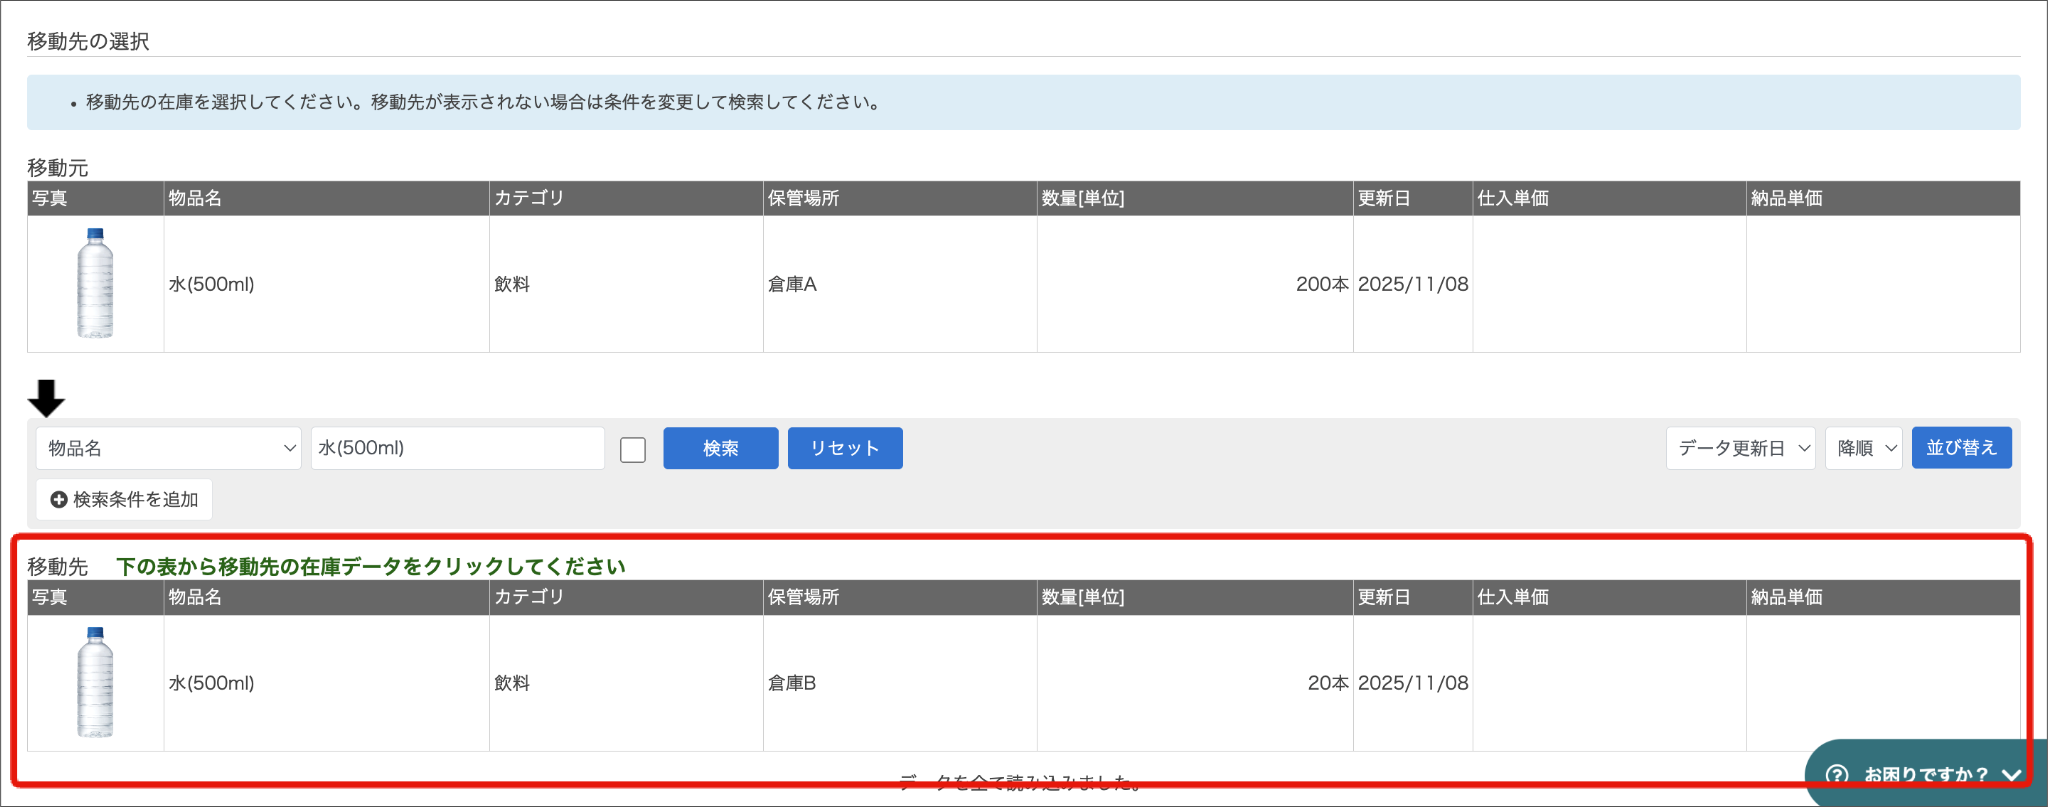Toggle the checkbox beside the search field

pyautogui.click(x=633, y=449)
